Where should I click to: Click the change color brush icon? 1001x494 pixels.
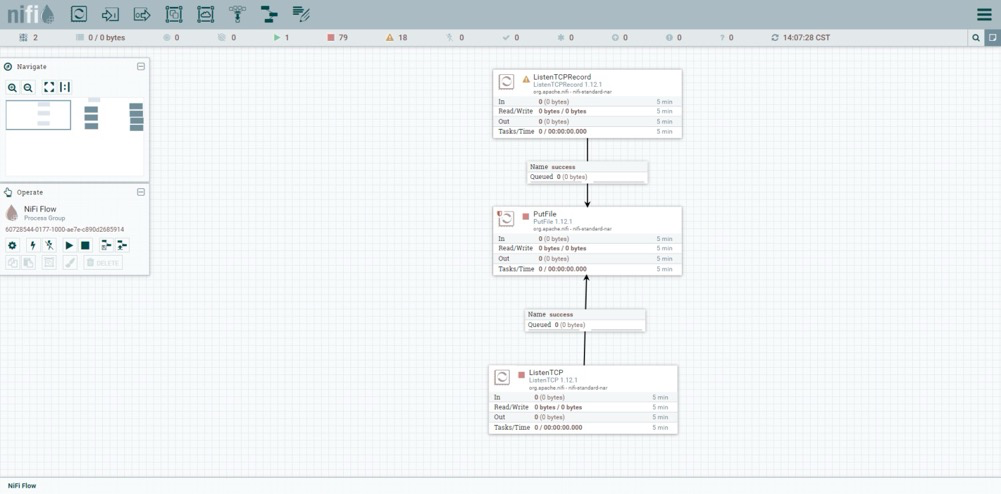point(70,262)
